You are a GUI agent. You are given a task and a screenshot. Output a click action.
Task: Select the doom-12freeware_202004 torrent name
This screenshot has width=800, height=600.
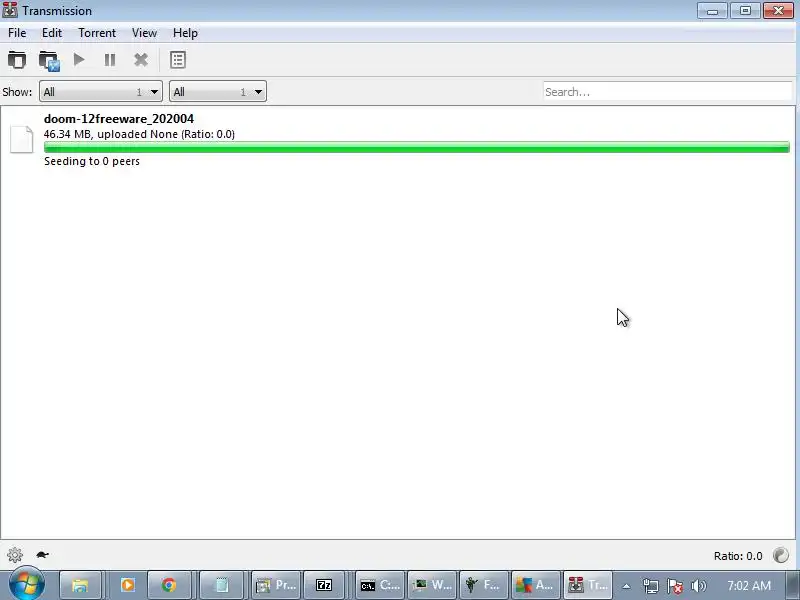pos(119,119)
